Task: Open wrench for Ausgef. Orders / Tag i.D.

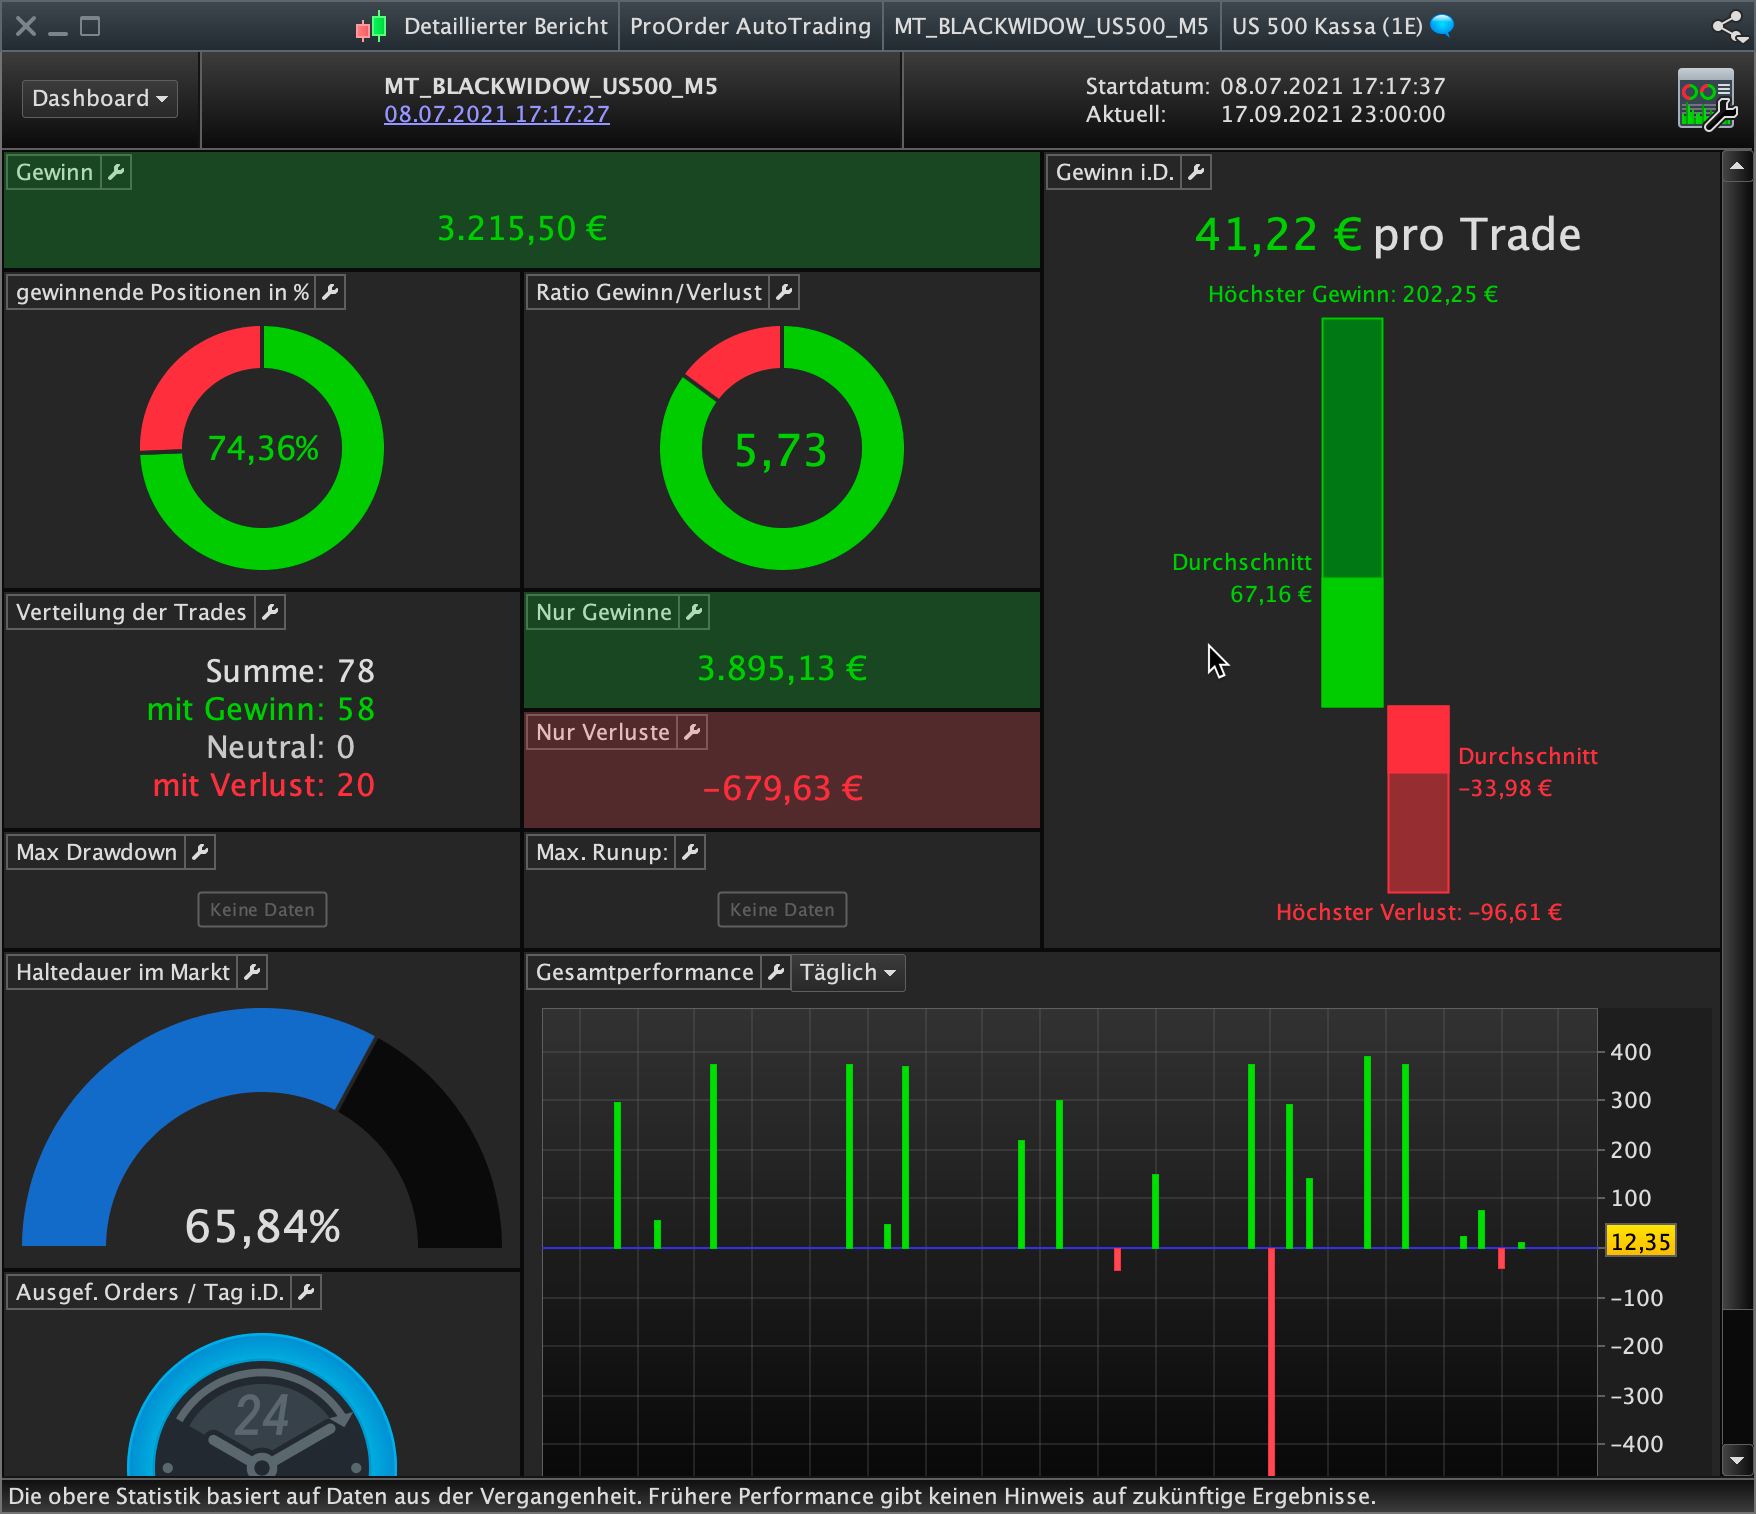Action: (x=306, y=1292)
